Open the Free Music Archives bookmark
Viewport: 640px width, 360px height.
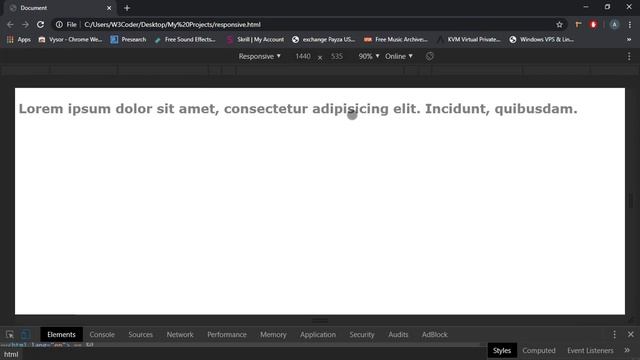point(396,40)
